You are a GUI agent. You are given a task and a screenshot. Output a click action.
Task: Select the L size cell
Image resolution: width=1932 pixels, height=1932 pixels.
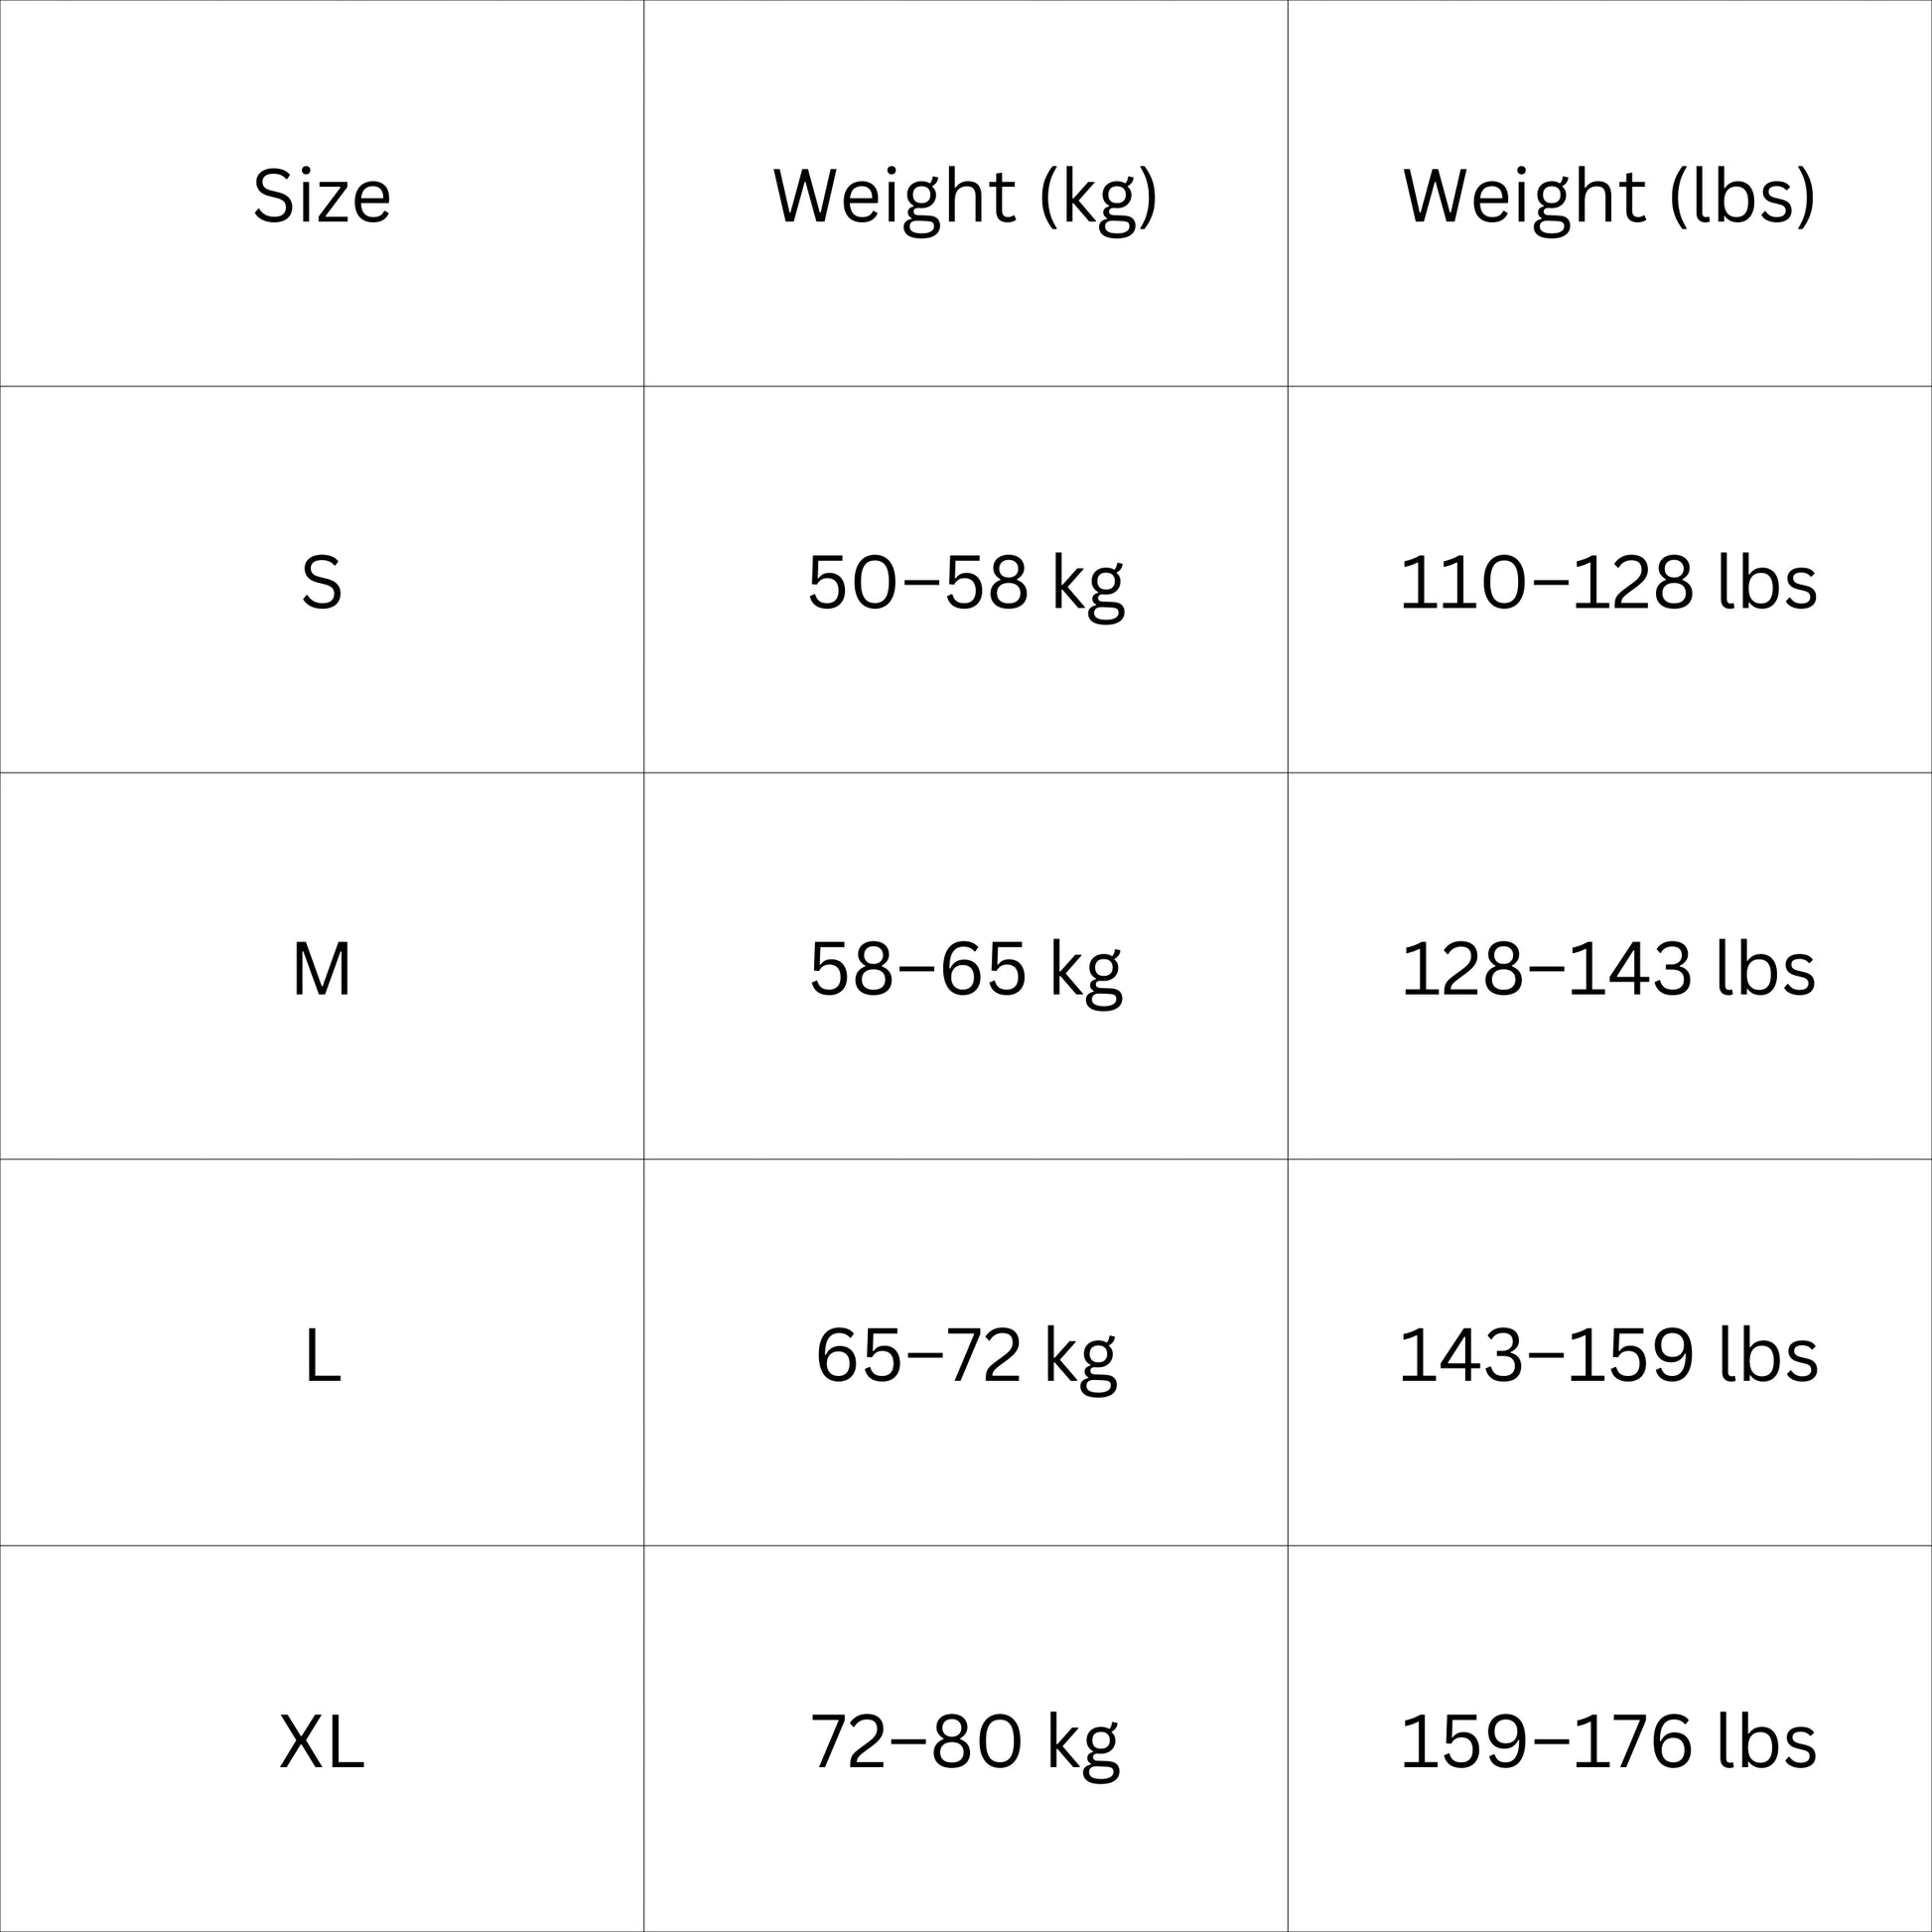pyautogui.click(x=321, y=1356)
